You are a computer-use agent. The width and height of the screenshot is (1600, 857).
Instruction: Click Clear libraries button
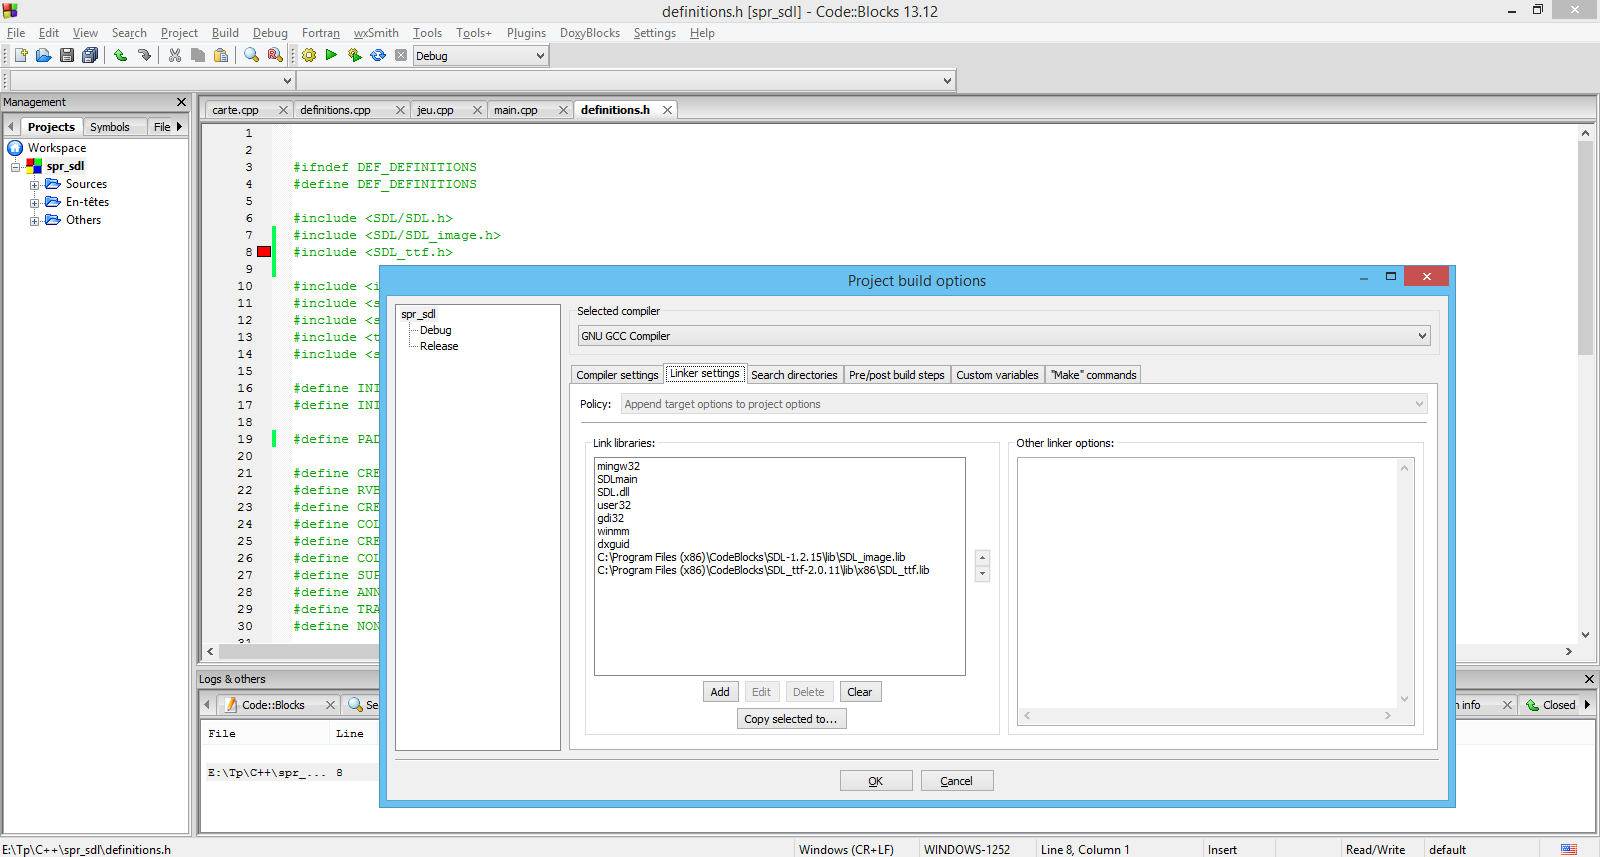[x=859, y=692]
